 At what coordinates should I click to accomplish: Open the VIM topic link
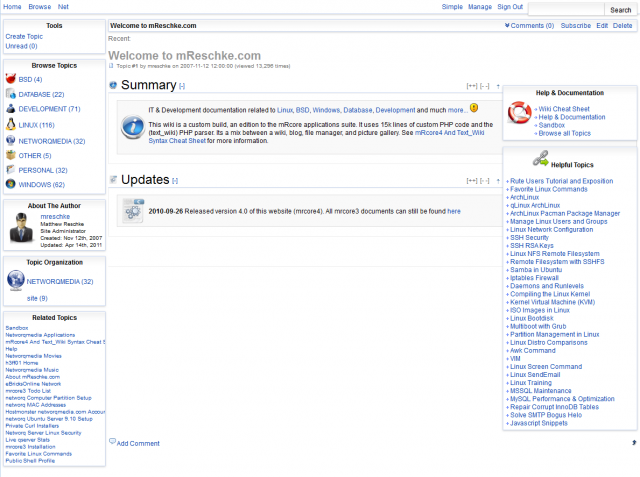pos(515,359)
